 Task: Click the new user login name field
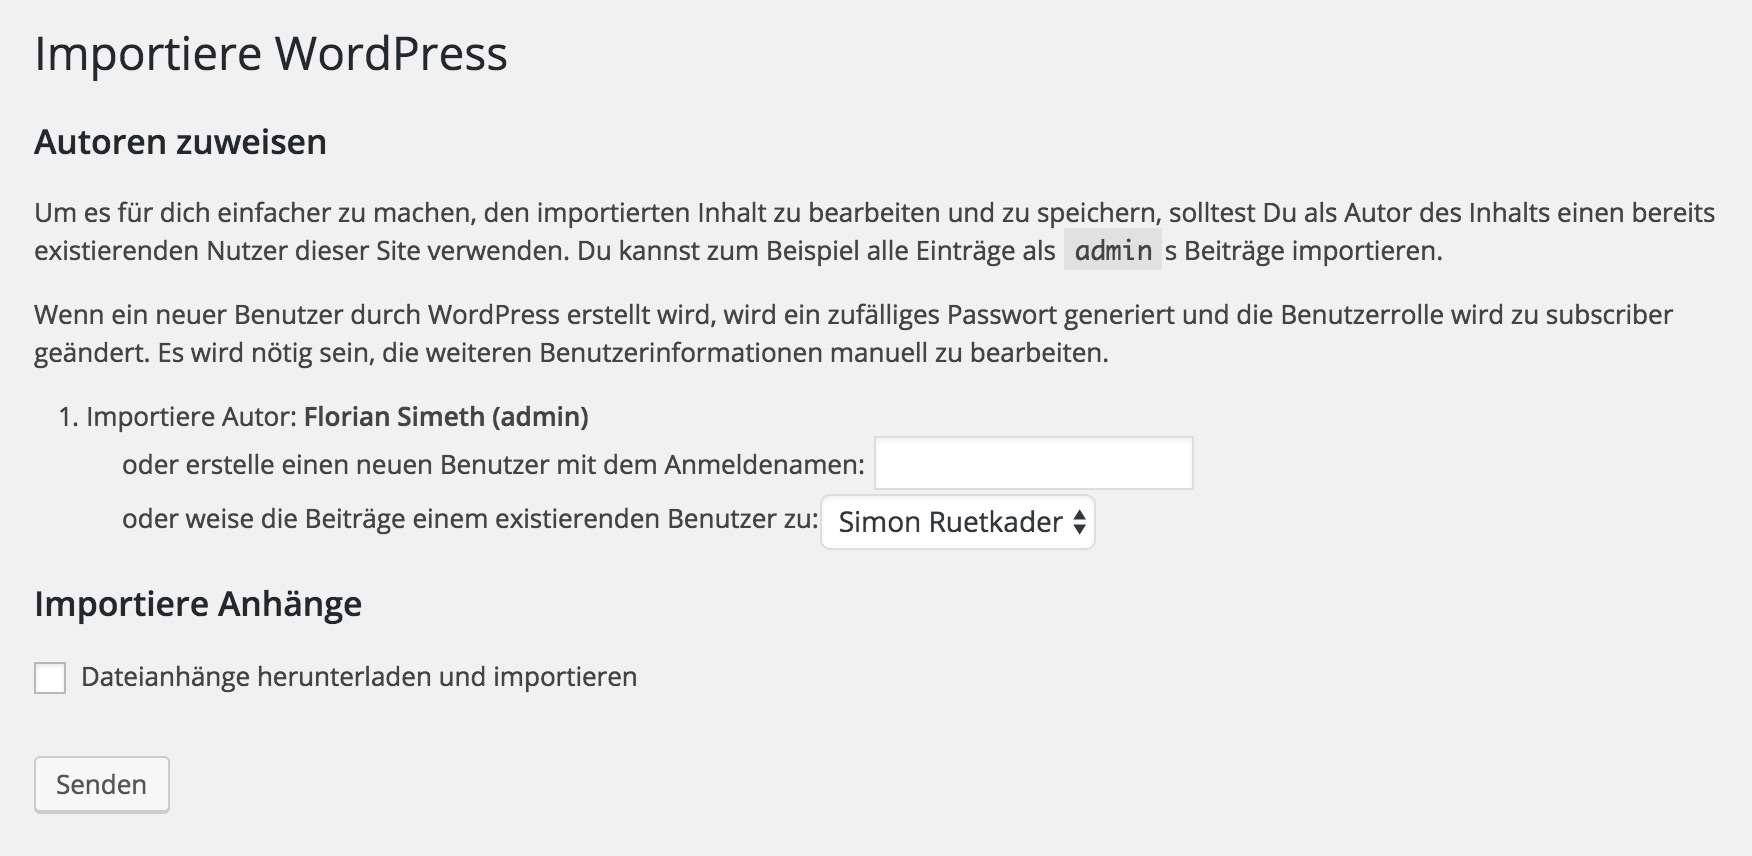pyautogui.click(x=1033, y=464)
